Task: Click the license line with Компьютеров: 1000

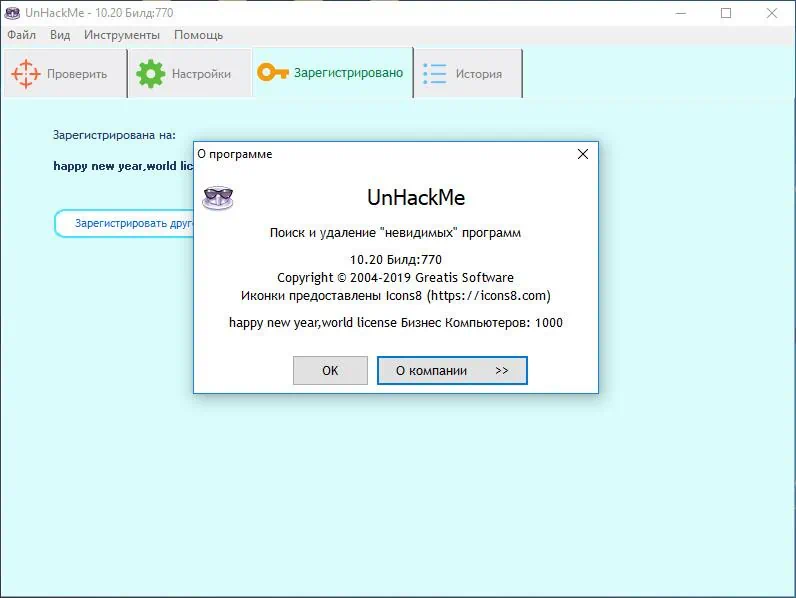Action: [x=395, y=323]
